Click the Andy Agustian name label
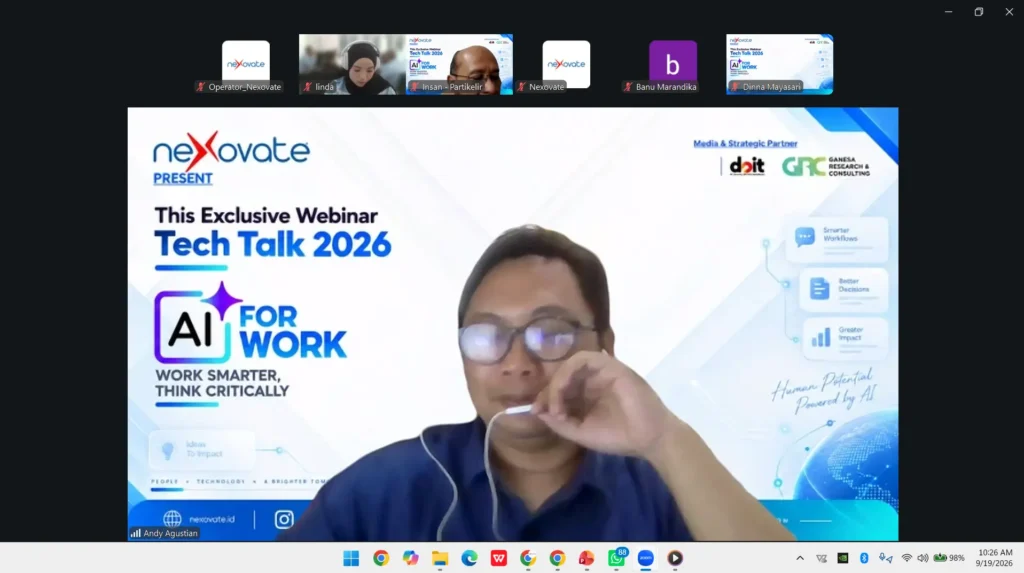The height and width of the screenshot is (573, 1024). pos(170,533)
